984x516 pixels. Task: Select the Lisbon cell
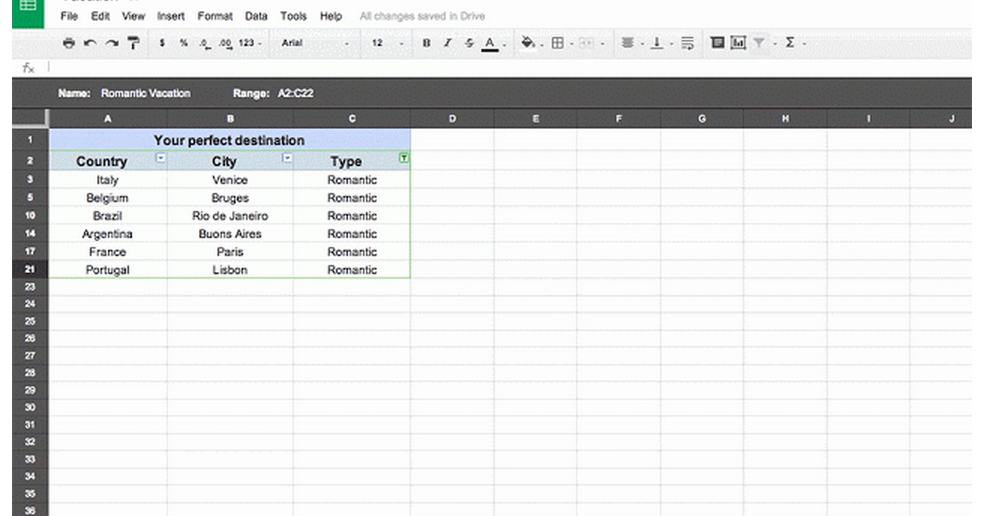click(x=230, y=270)
